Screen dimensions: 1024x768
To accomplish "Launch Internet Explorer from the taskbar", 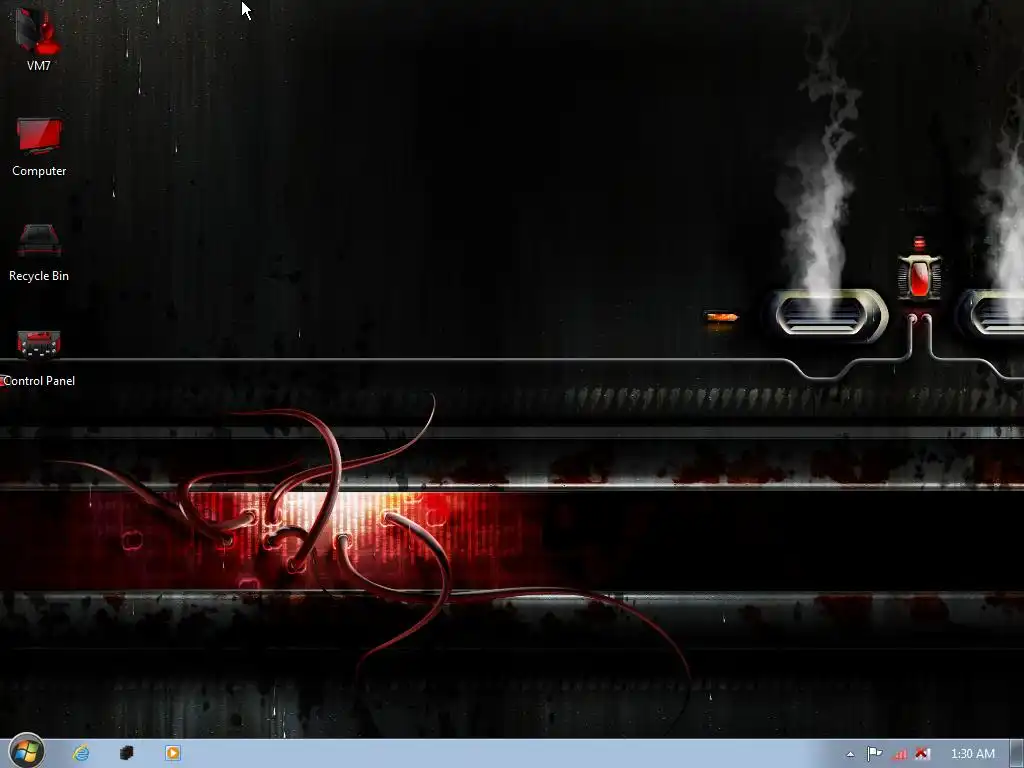I will pyautogui.click(x=81, y=753).
